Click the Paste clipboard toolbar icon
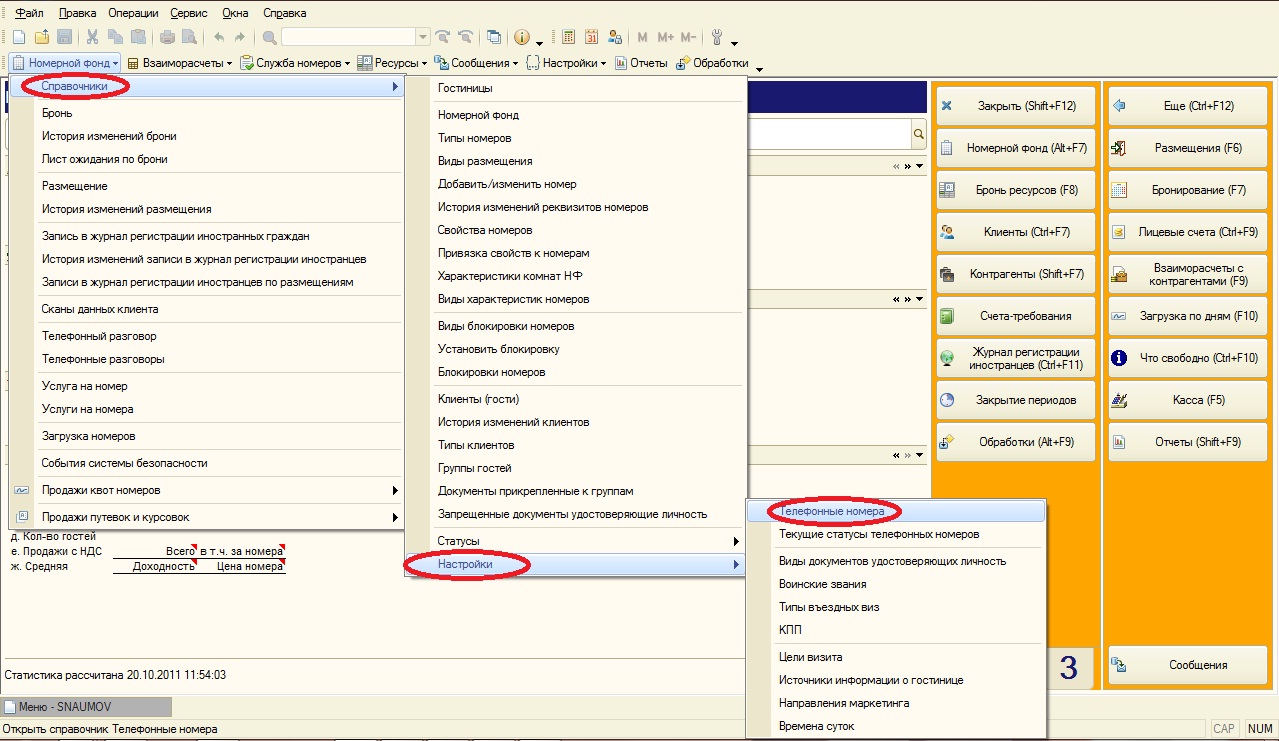1279x741 pixels. pyautogui.click(x=139, y=38)
